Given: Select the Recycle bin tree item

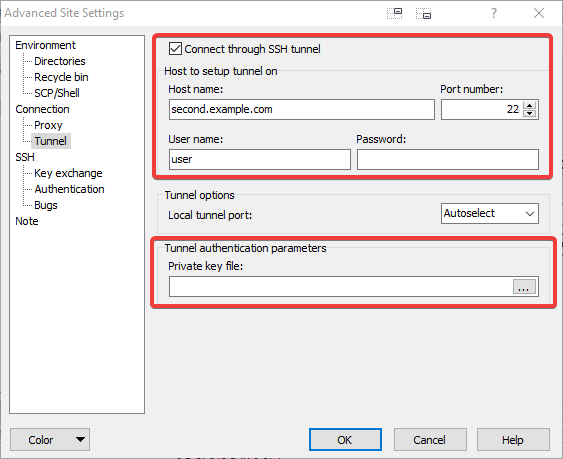Looking at the screenshot, I should (x=61, y=77).
